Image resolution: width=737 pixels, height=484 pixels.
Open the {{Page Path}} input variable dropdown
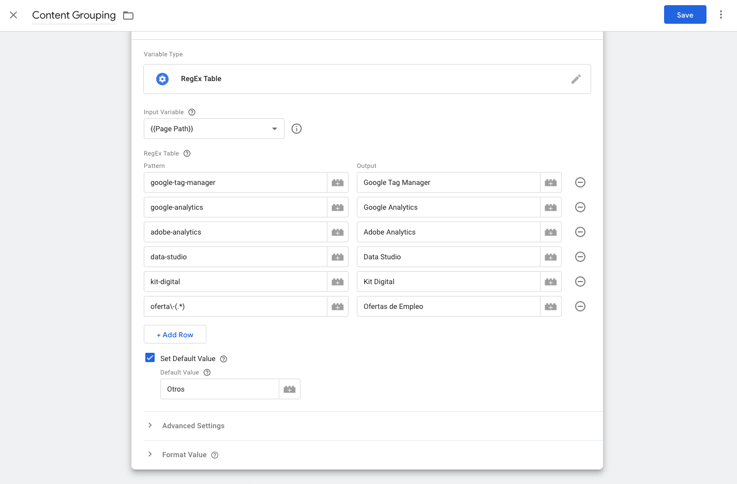coord(214,129)
